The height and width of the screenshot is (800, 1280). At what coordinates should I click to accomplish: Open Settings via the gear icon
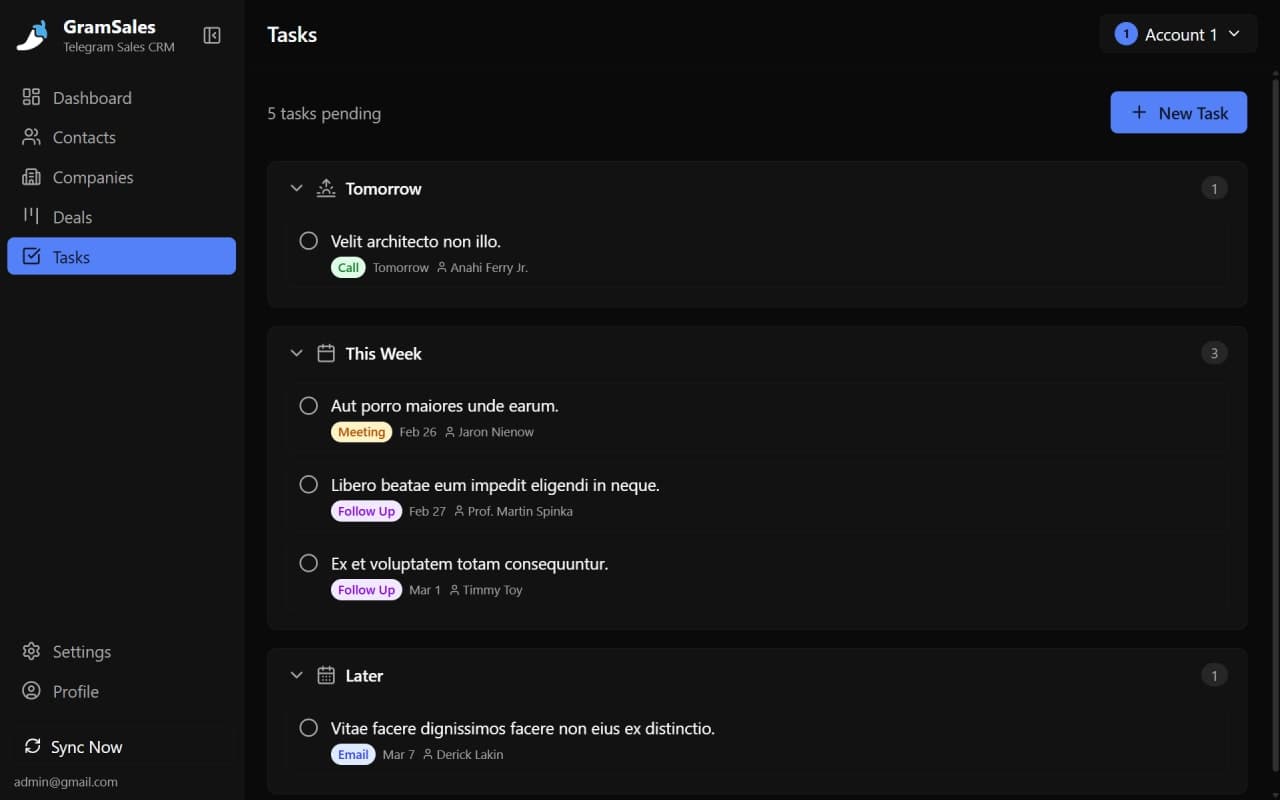[32, 651]
